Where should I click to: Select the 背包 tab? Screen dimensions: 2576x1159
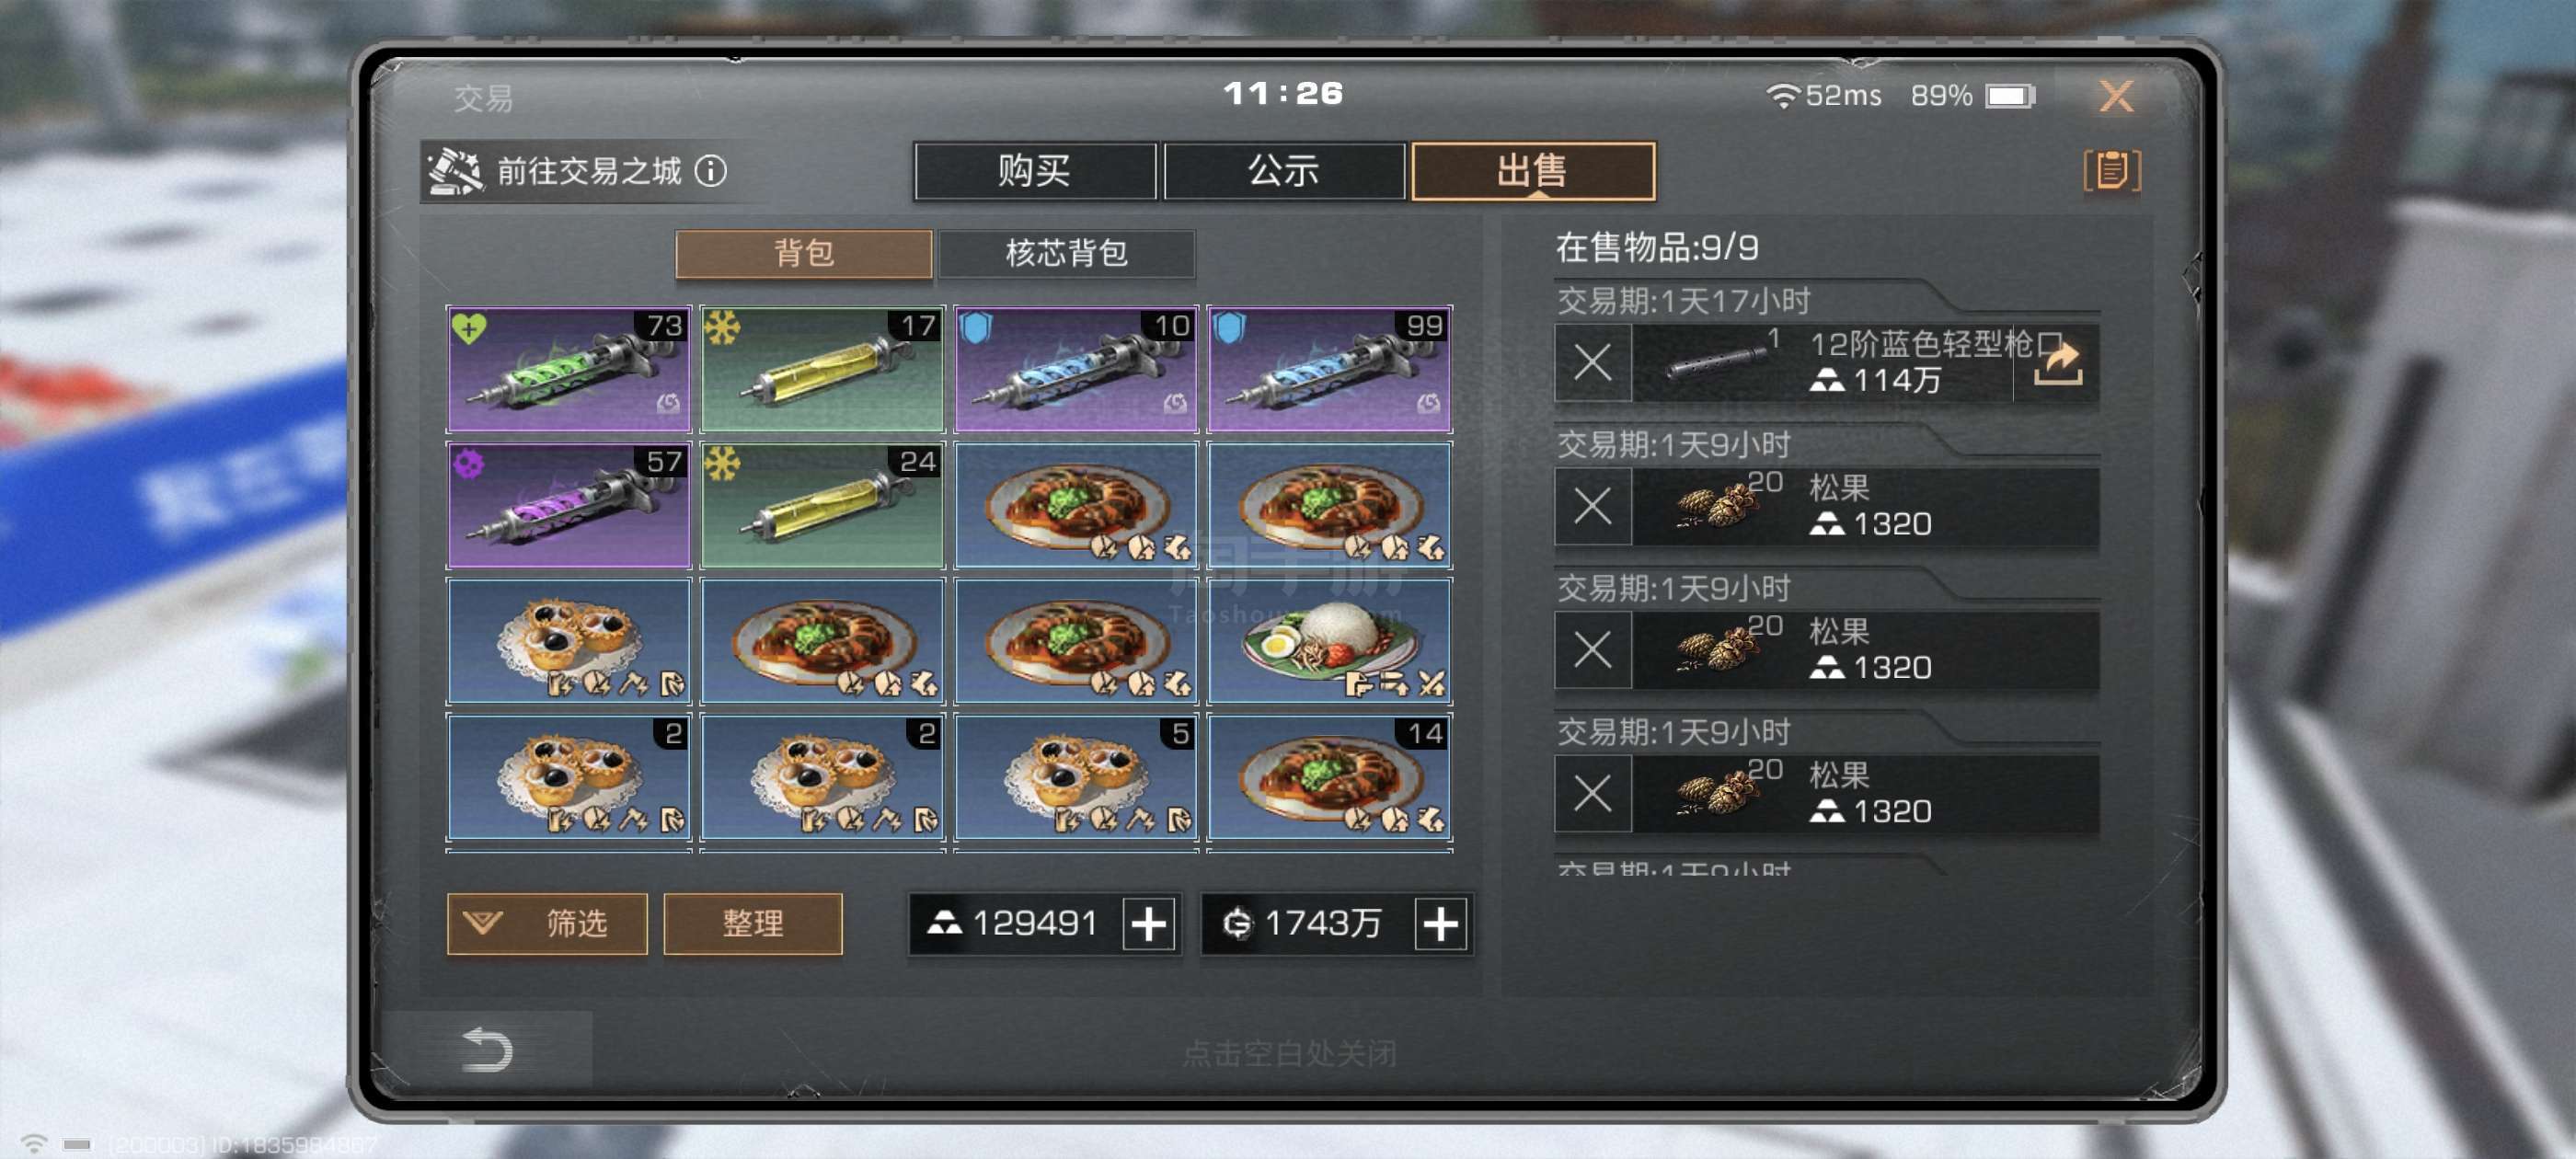tap(803, 253)
